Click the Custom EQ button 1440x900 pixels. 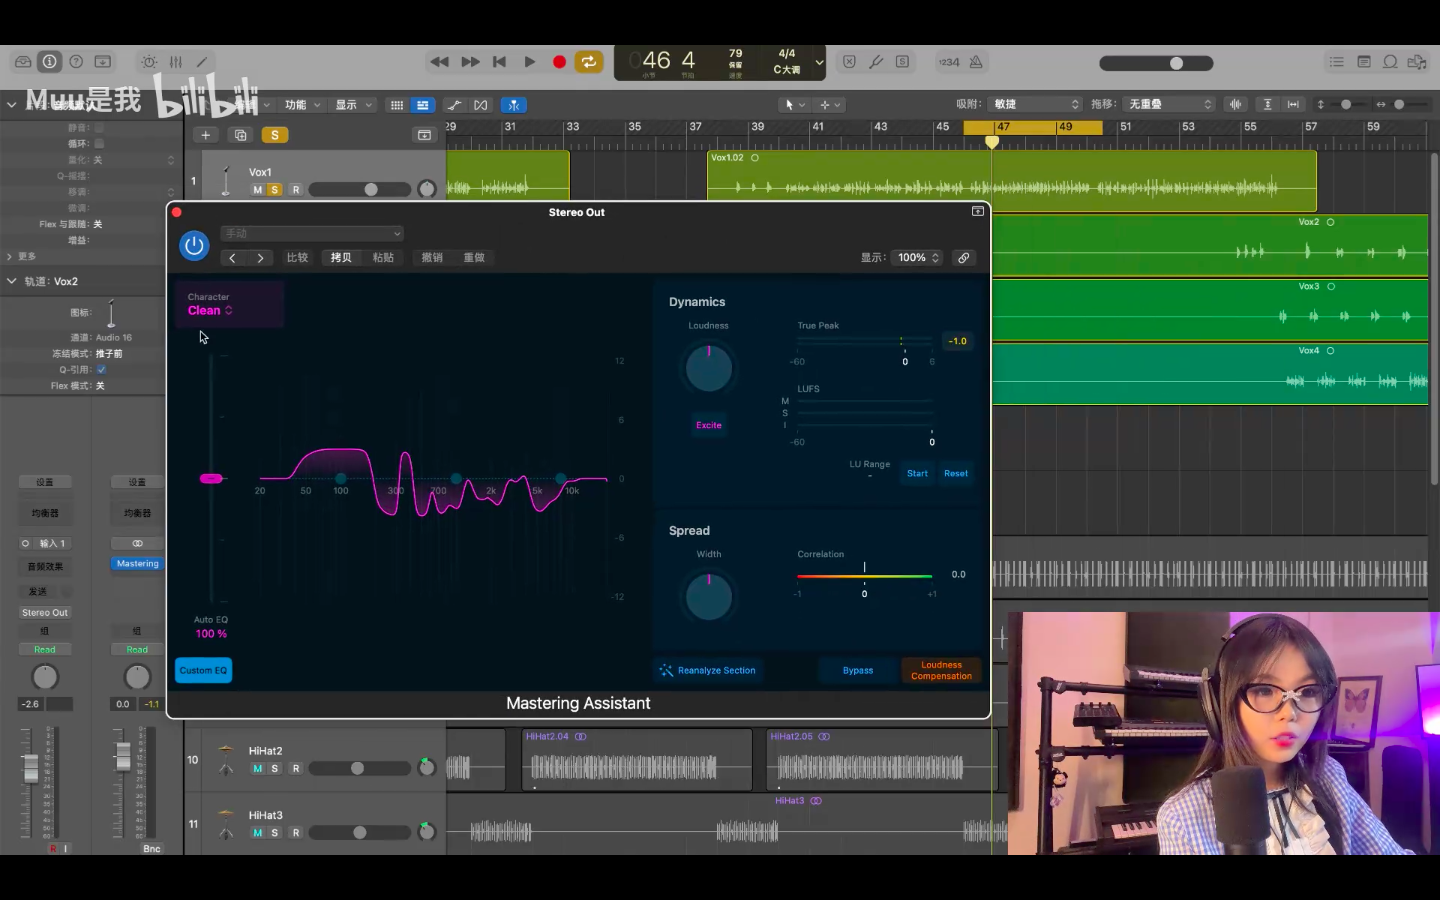pos(203,670)
